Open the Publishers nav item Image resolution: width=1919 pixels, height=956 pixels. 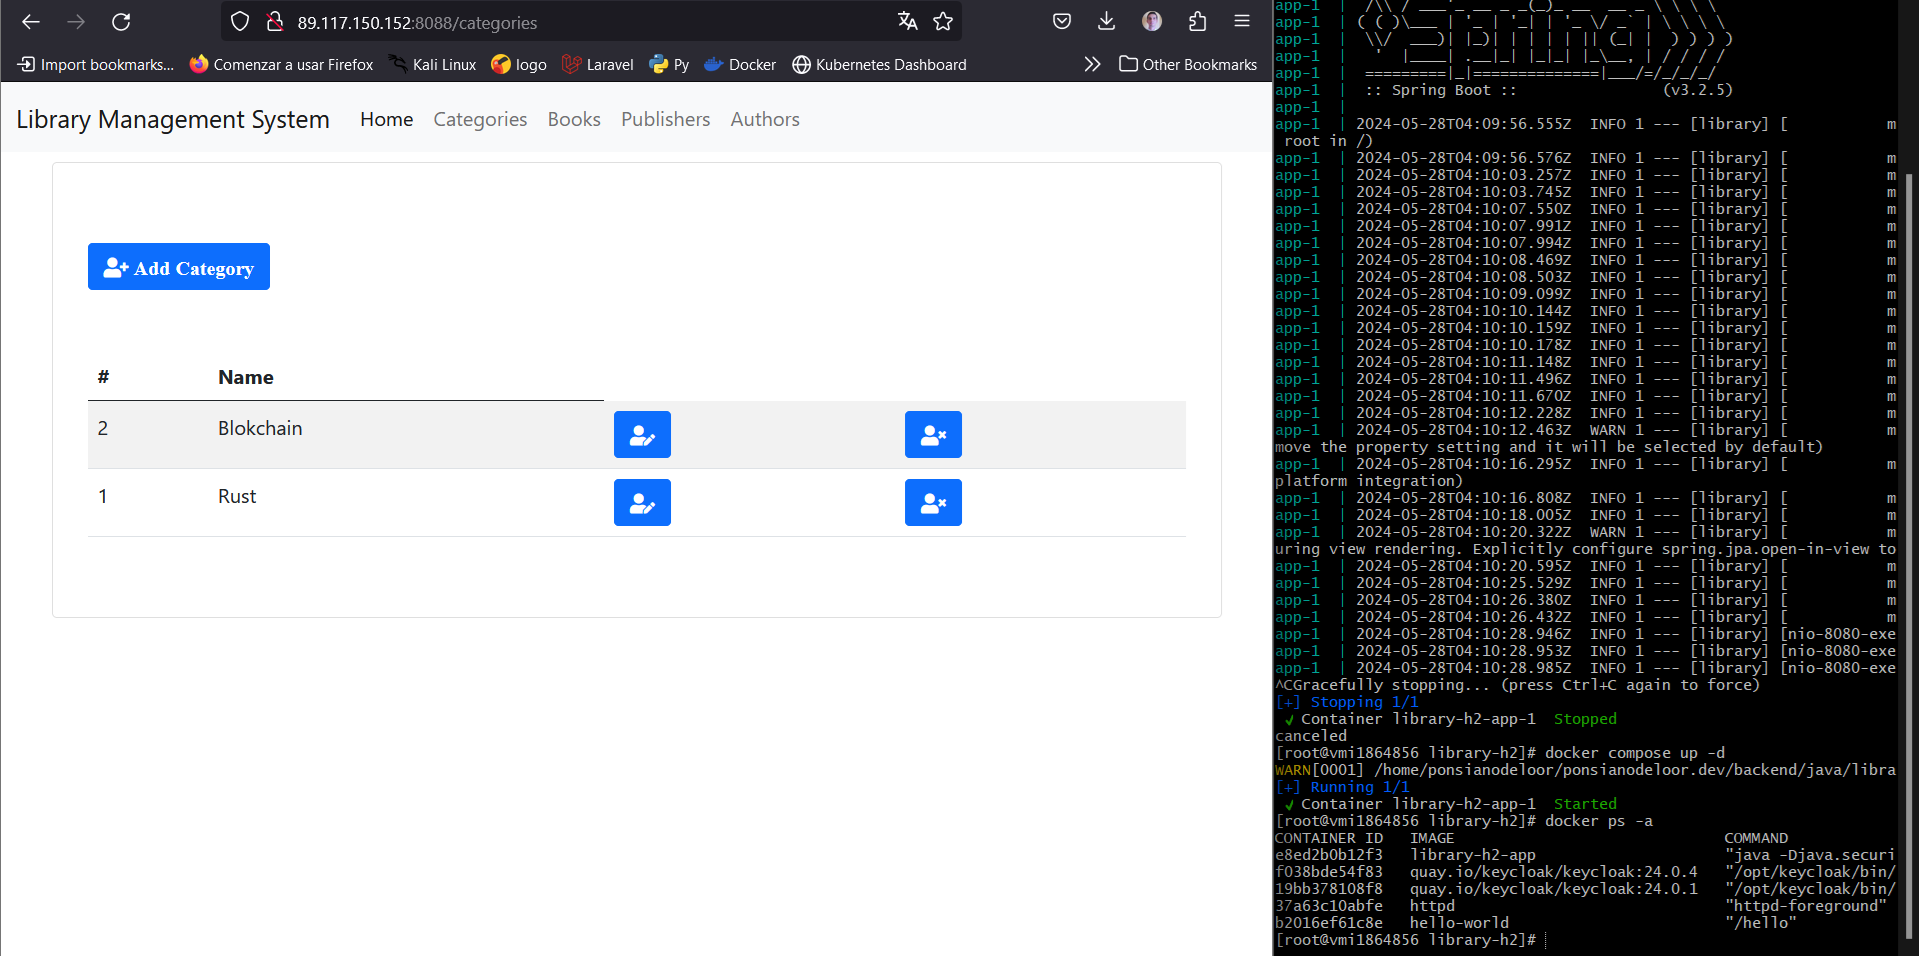point(665,120)
